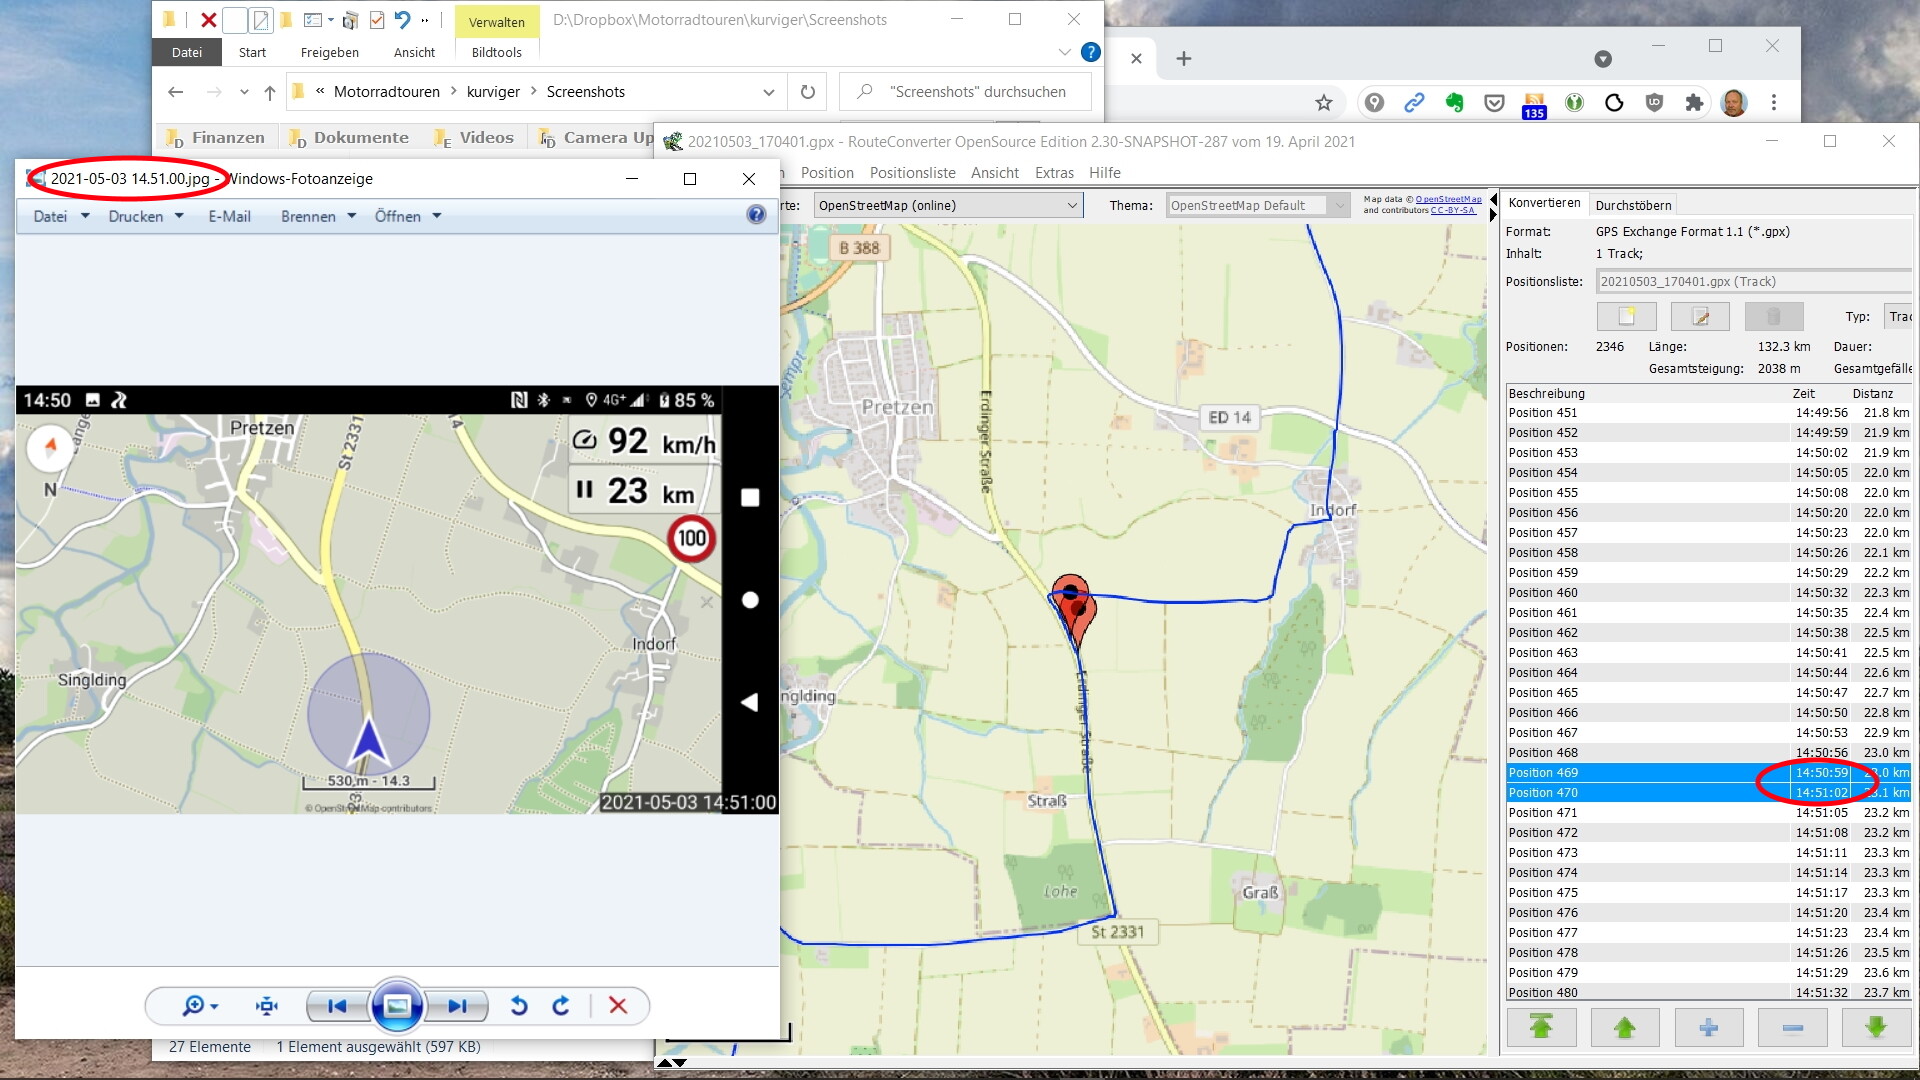The width and height of the screenshot is (1920, 1080).
Task: Open a new Chrome tab with the plus
Action: 1184,59
